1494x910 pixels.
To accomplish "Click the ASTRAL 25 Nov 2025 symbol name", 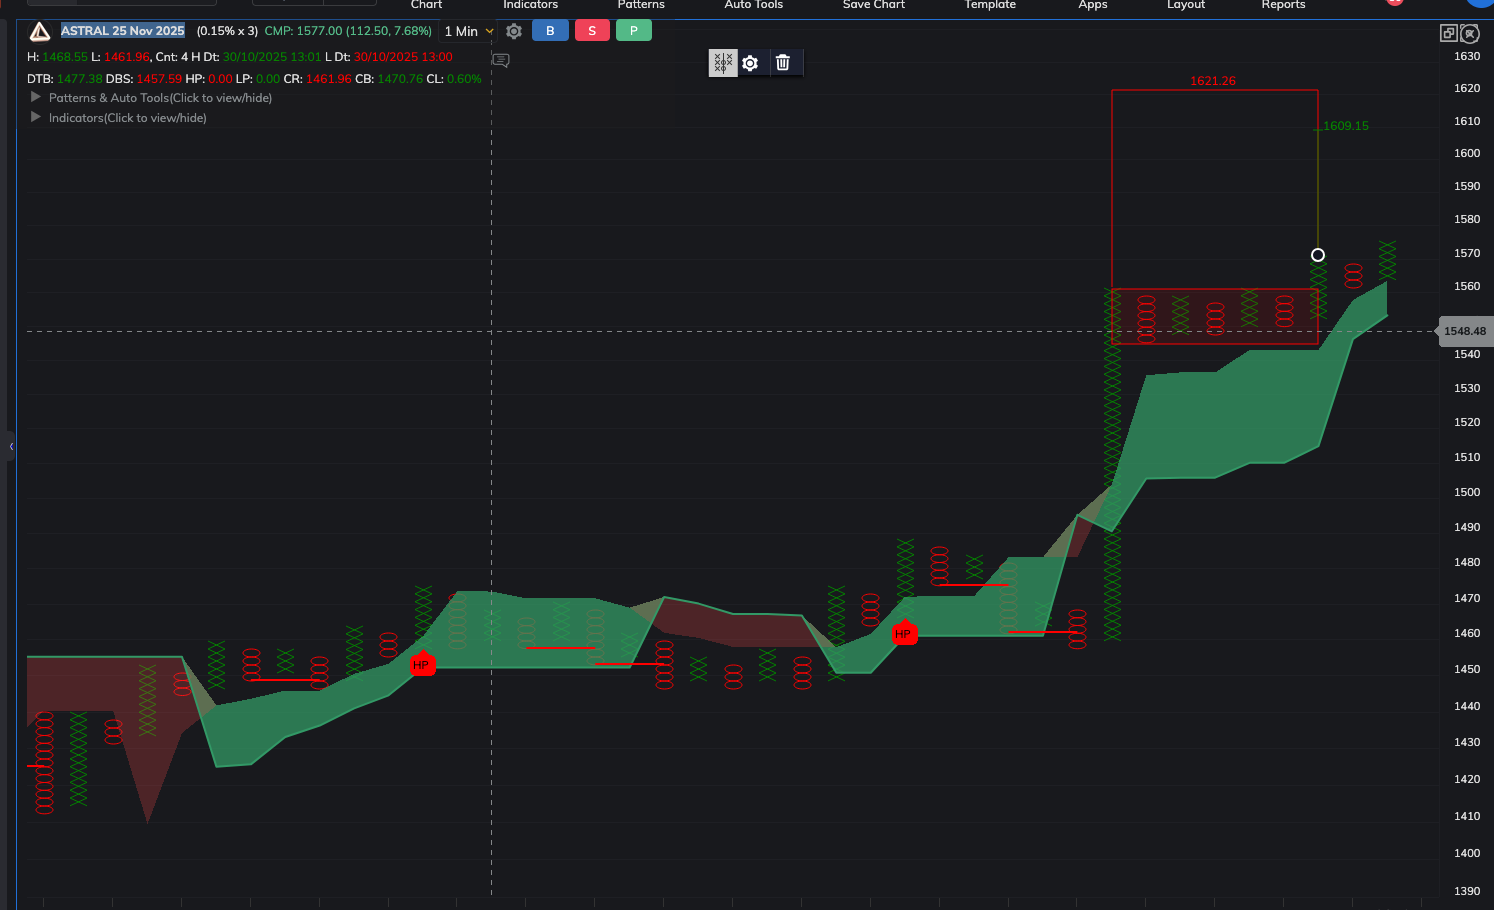I will [x=123, y=31].
